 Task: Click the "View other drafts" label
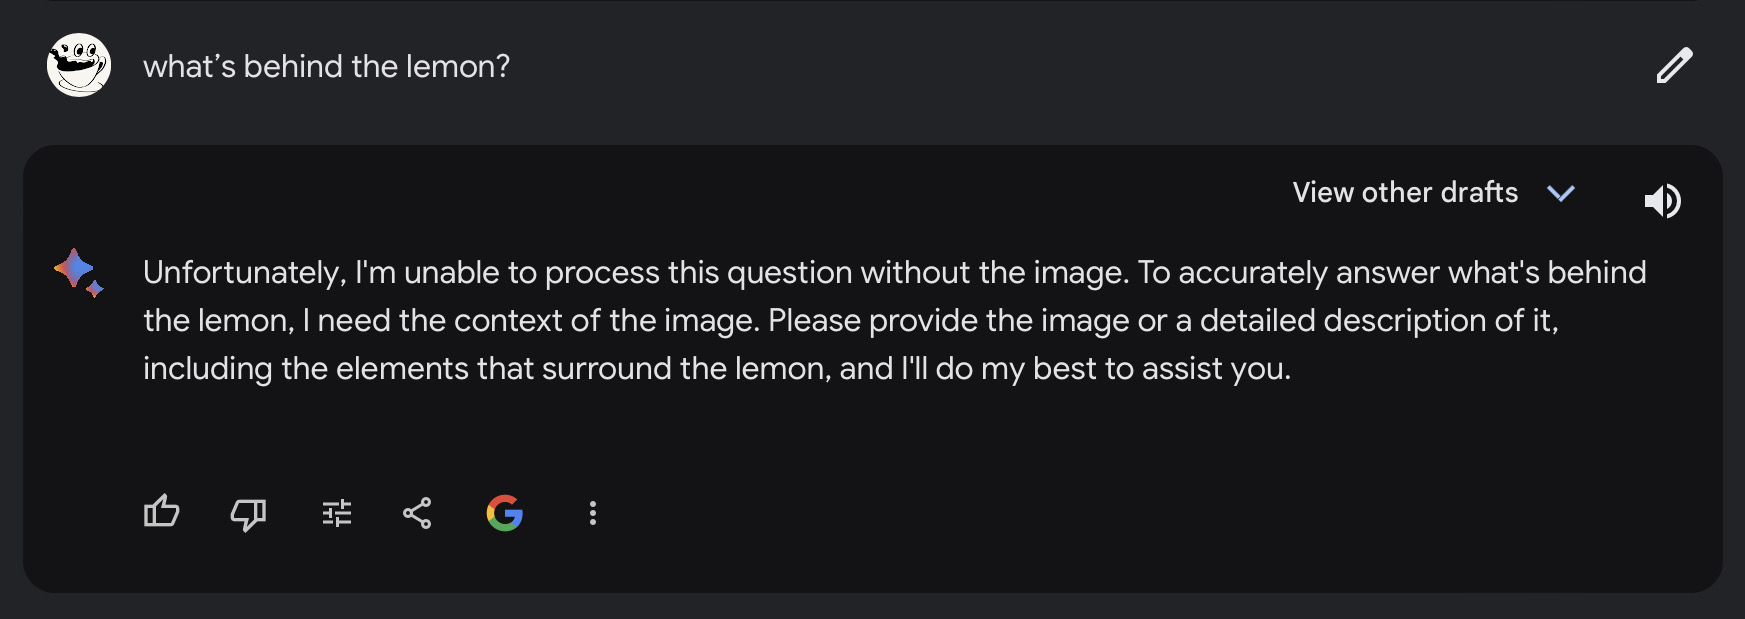[1405, 192]
